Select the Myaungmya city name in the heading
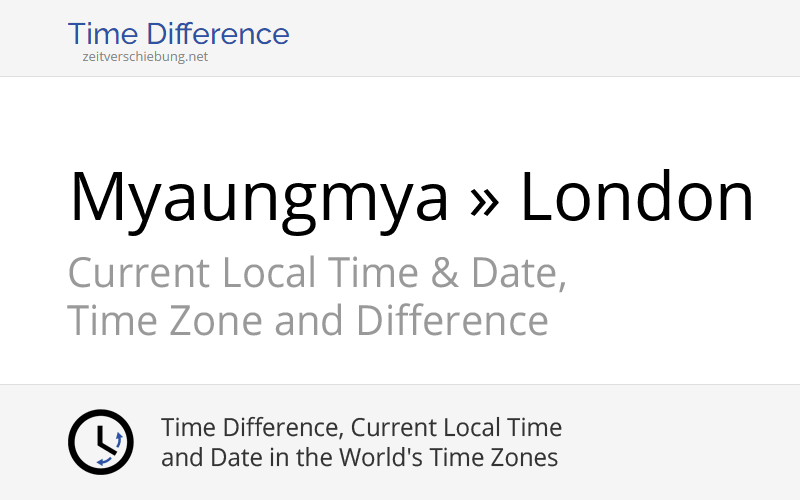Screen dimensions: 800x500 pos(259,197)
